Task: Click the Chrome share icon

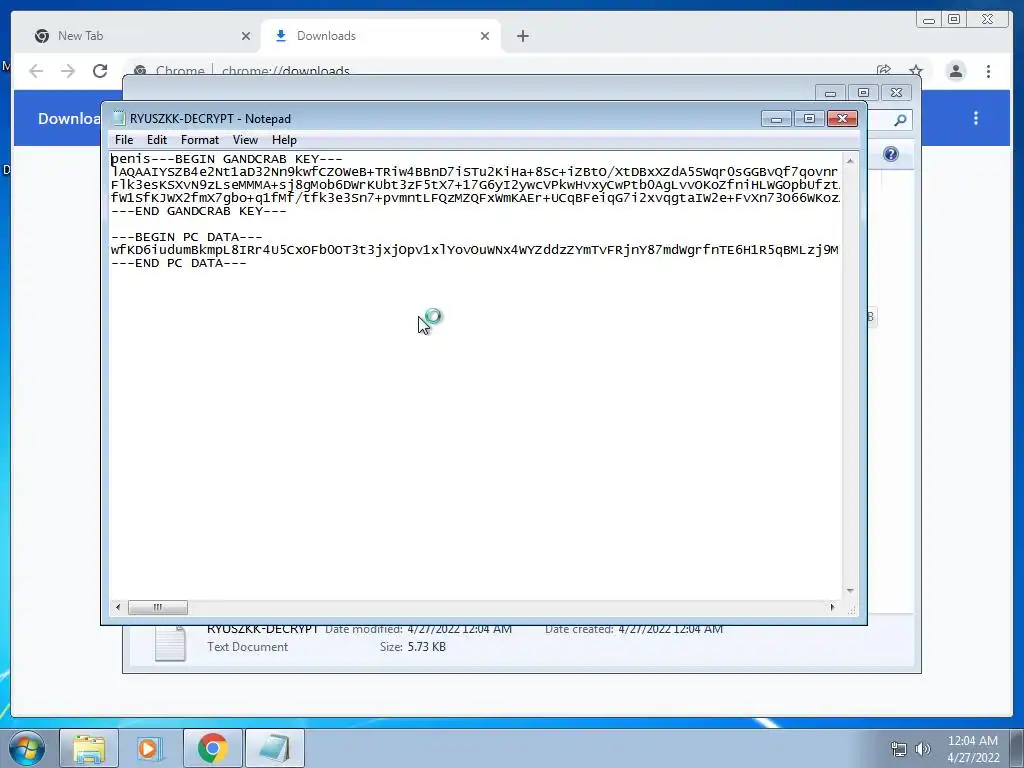Action: click(884, 71)
